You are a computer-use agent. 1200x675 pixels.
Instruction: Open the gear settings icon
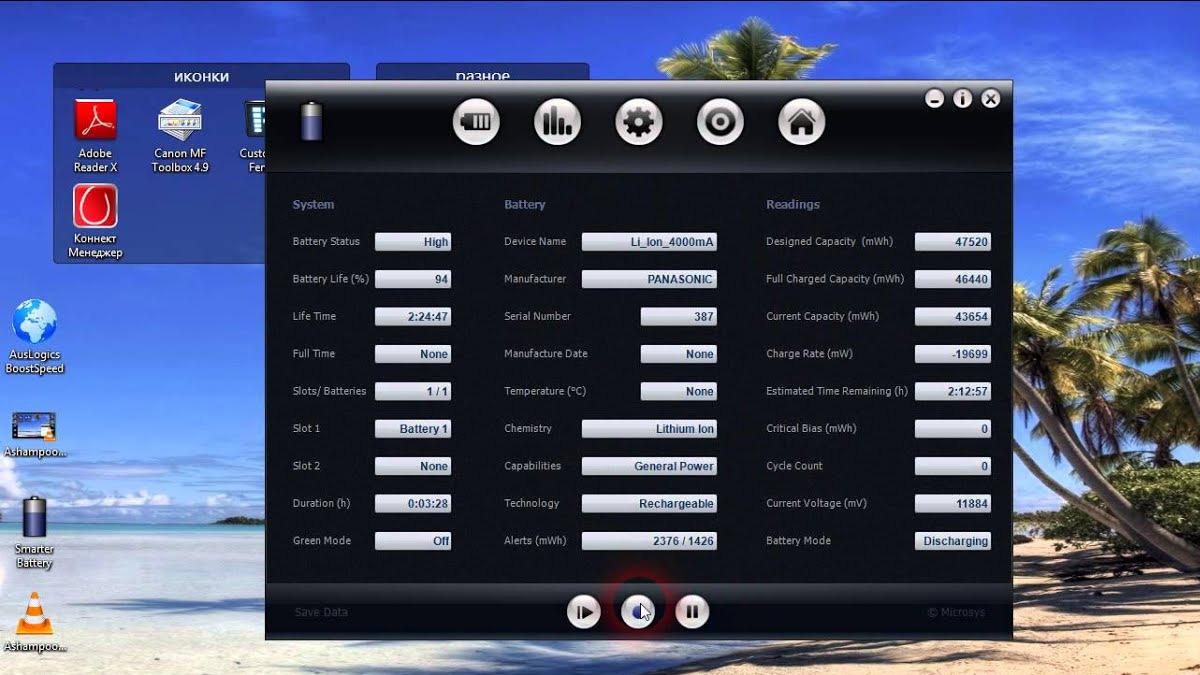tap(638, 122)
